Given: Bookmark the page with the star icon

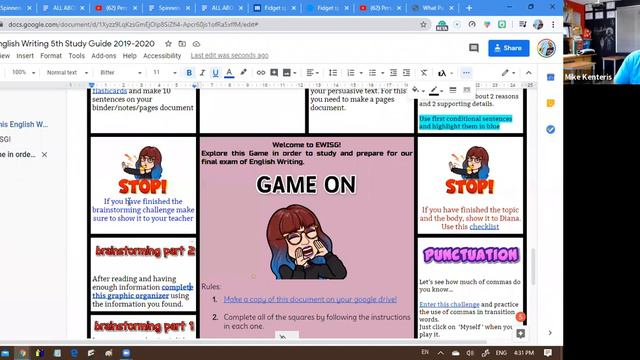Looking at the screenshot, I should [423, 24].
